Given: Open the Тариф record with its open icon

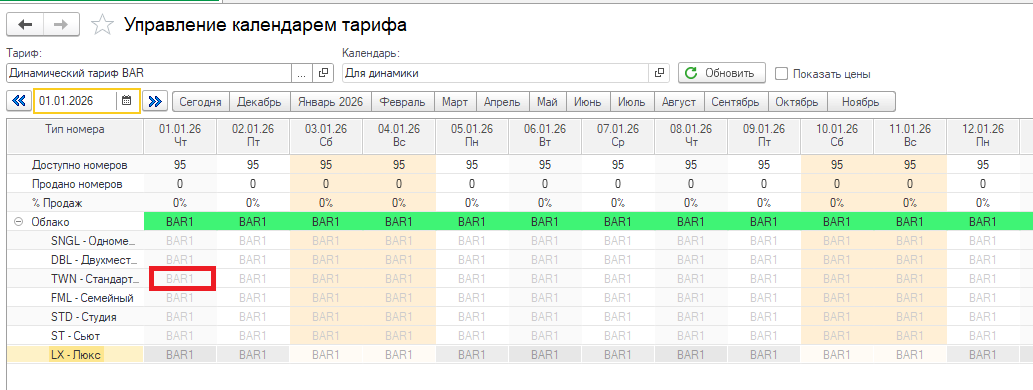Looking at the screenshot, I should 323,73.
